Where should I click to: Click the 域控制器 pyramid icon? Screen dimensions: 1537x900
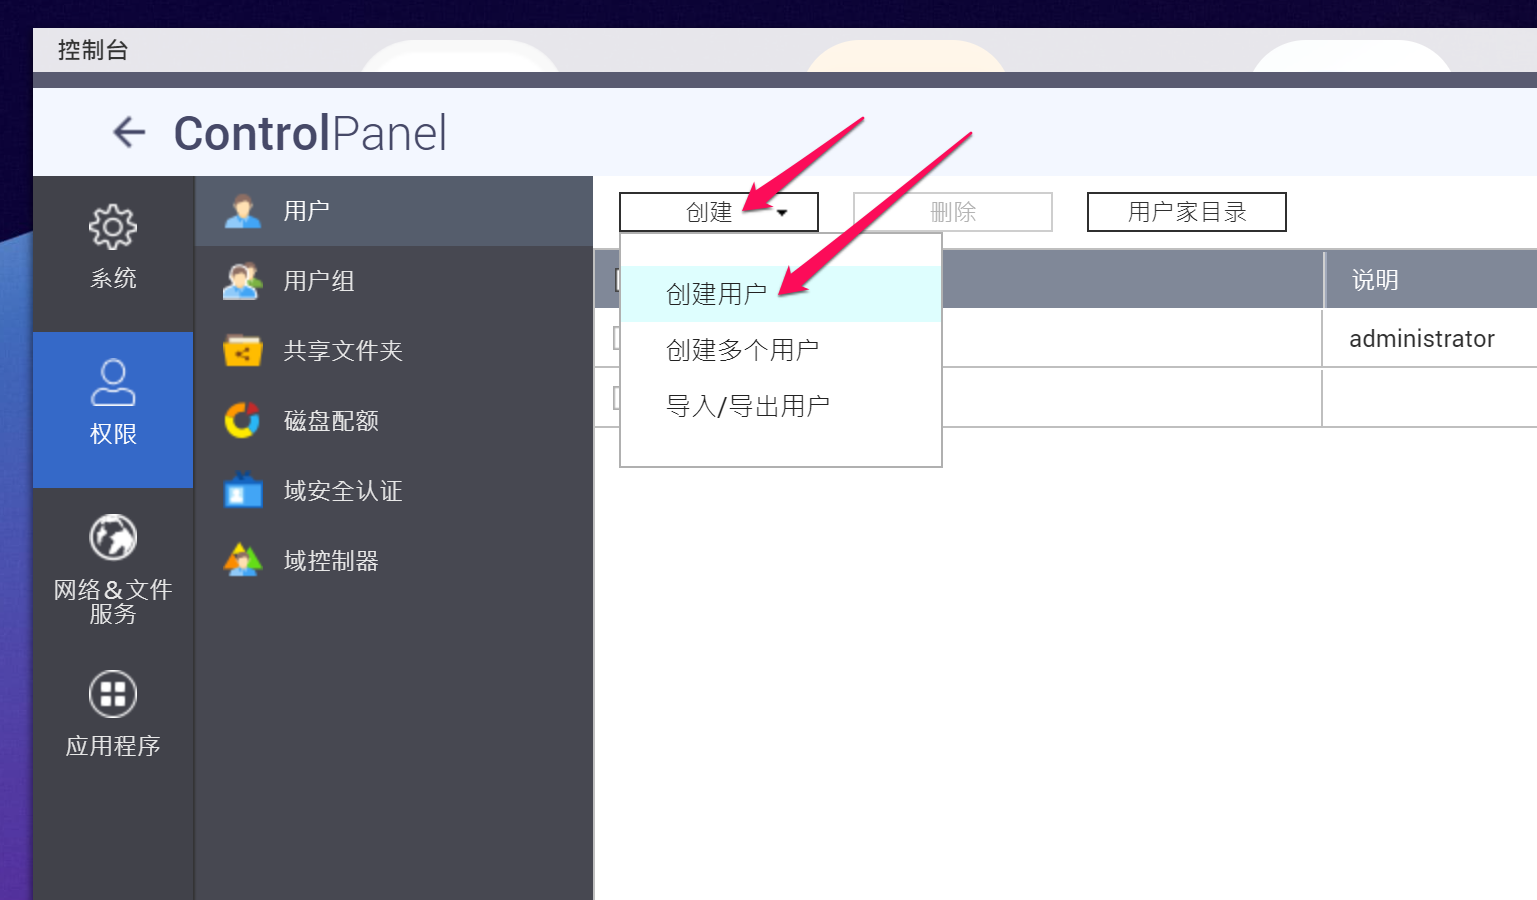pyautogui.click(x=242, y=561)
